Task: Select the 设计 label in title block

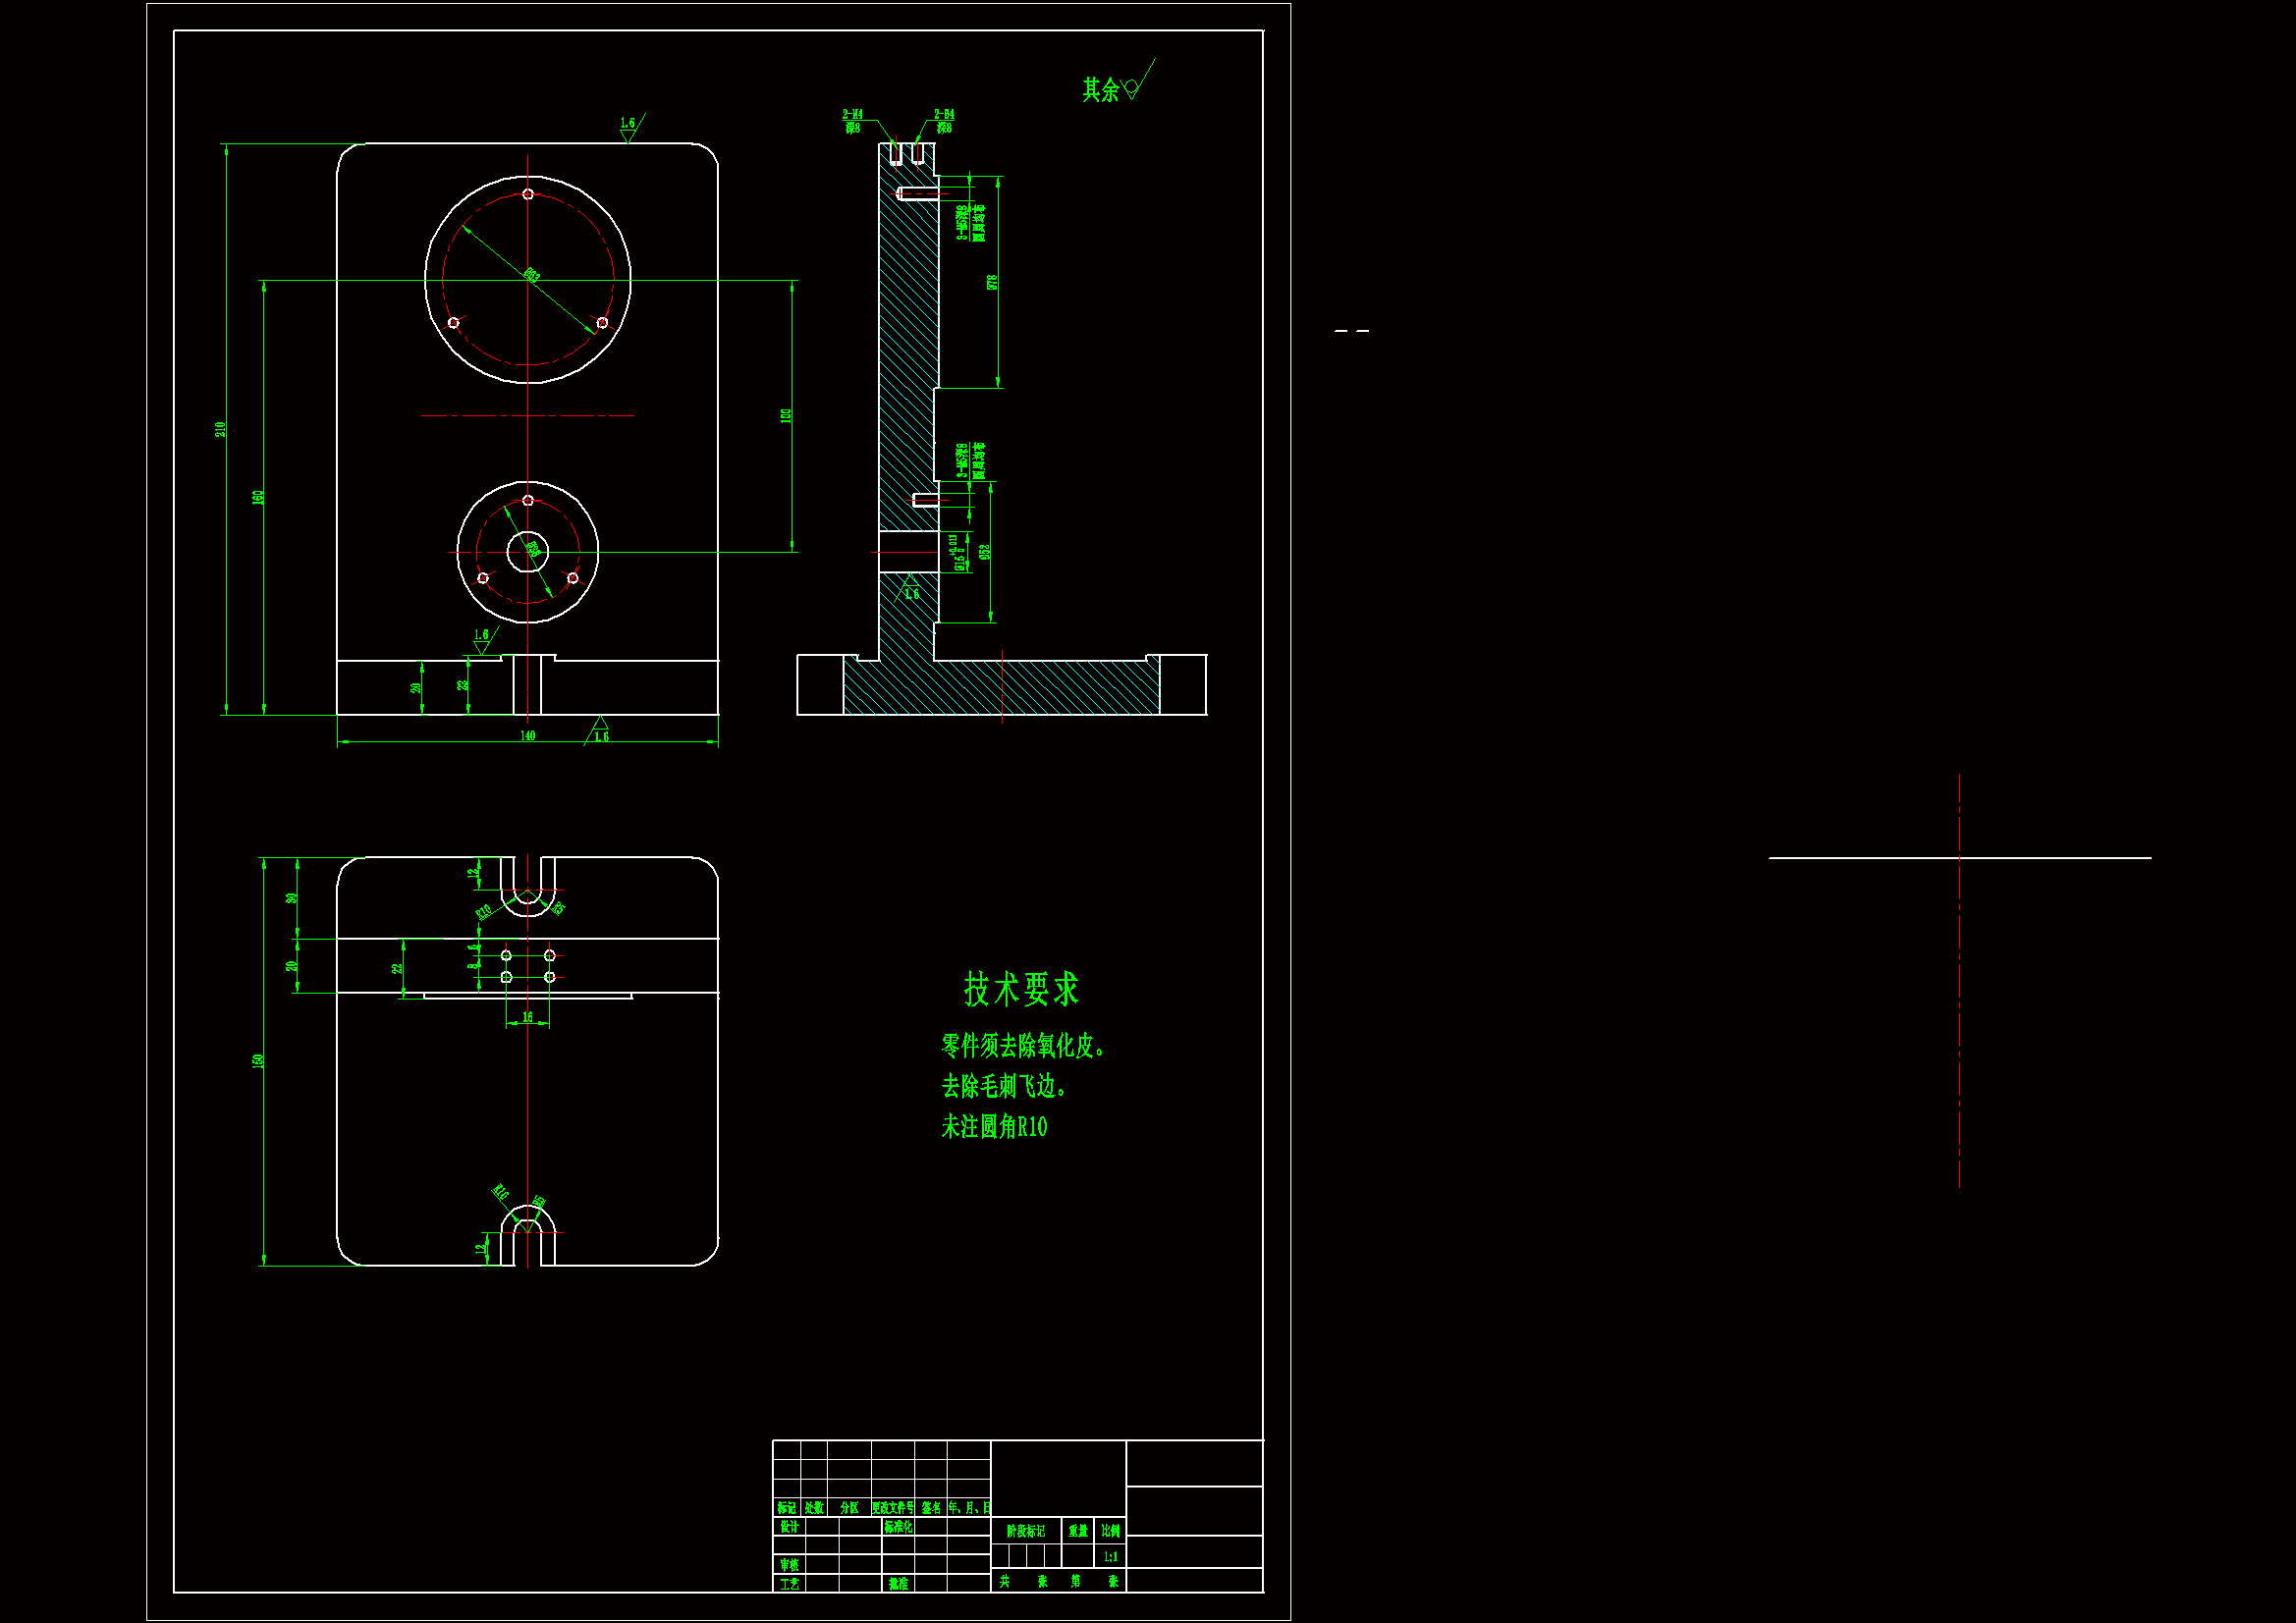Action: click(x=789, y=1527)
